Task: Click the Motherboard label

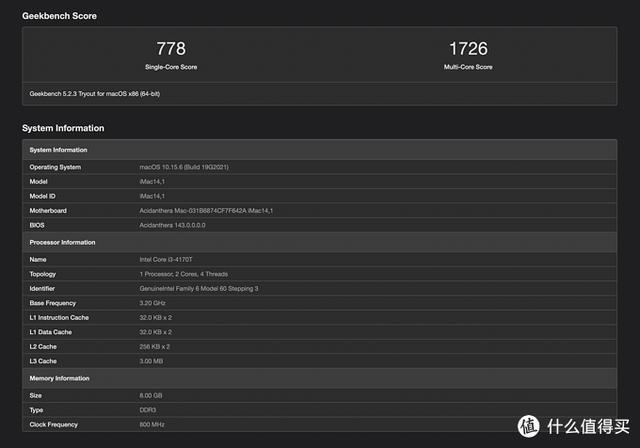Action: 48,211
